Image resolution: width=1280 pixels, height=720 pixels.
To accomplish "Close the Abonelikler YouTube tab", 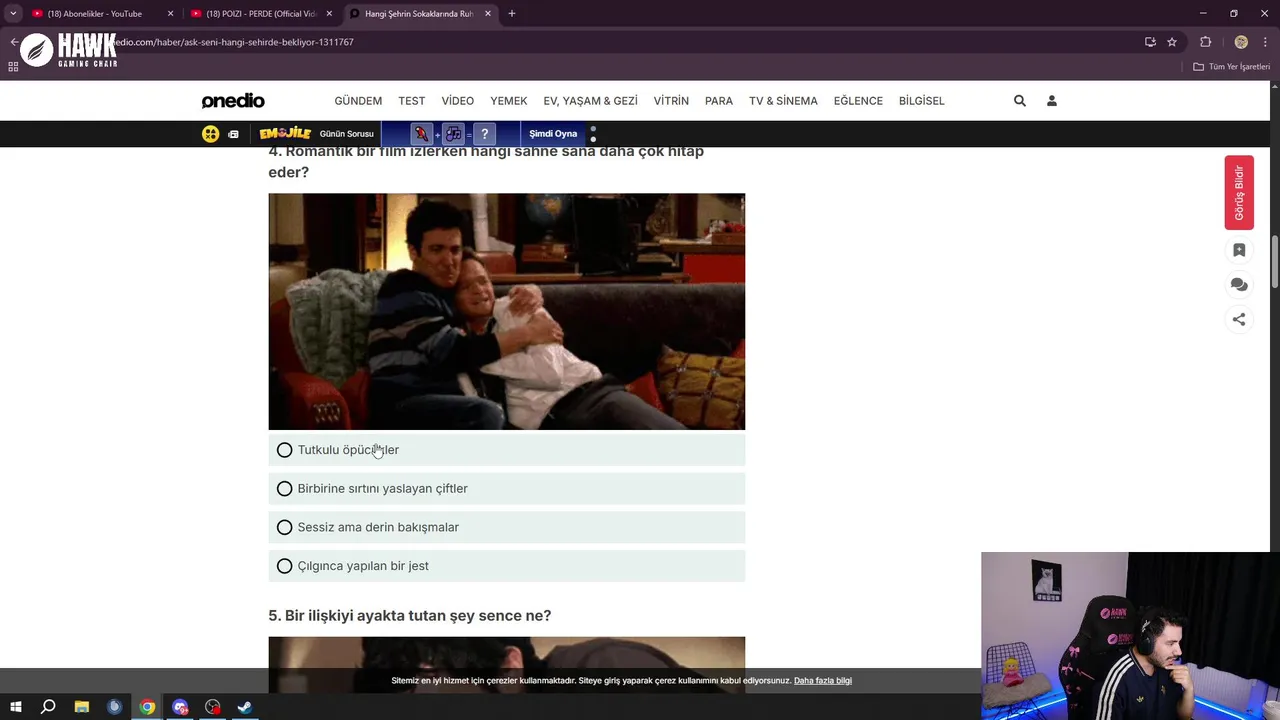I will (x=170, y=14).
